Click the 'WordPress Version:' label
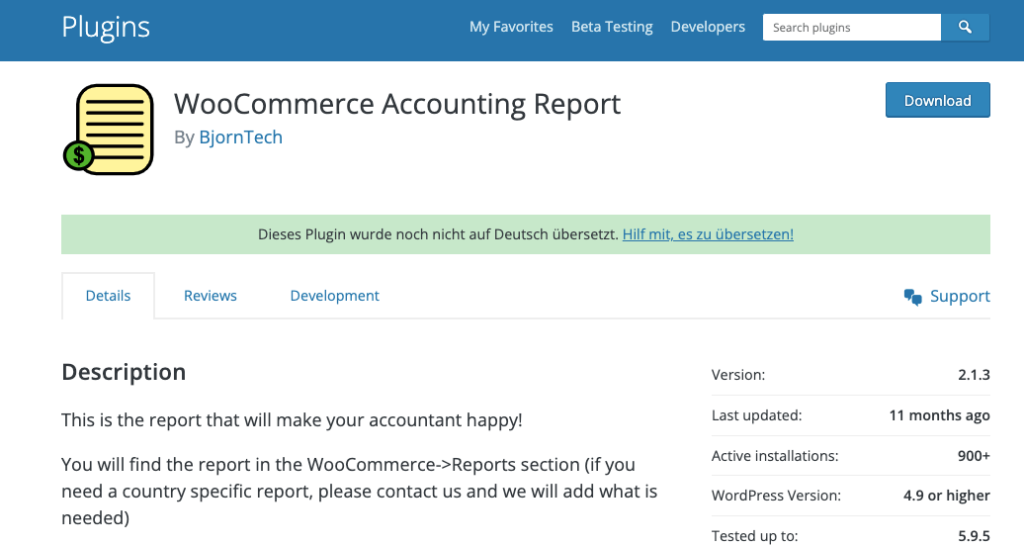This screenshot has width=1024, height=546. click(776, 496)
